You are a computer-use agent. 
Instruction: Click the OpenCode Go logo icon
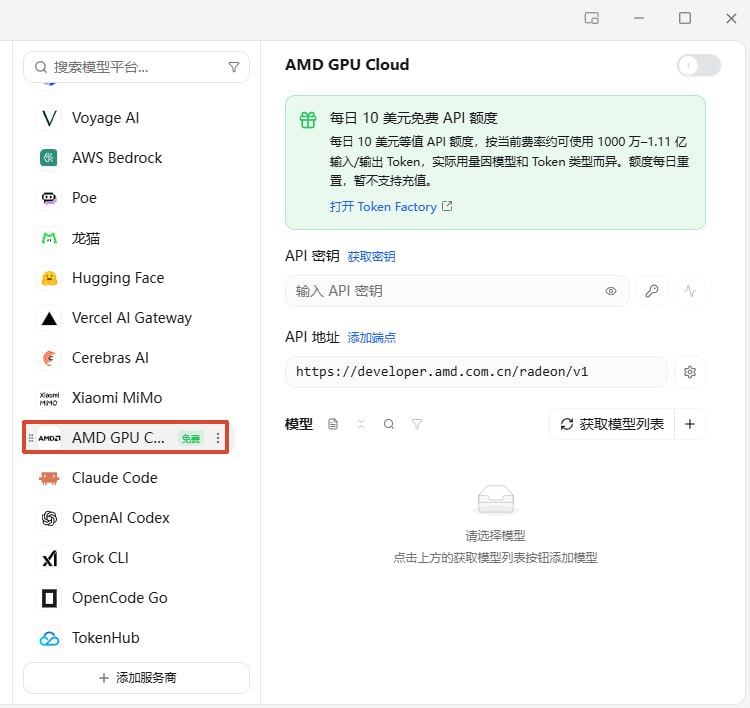(49, 598)
